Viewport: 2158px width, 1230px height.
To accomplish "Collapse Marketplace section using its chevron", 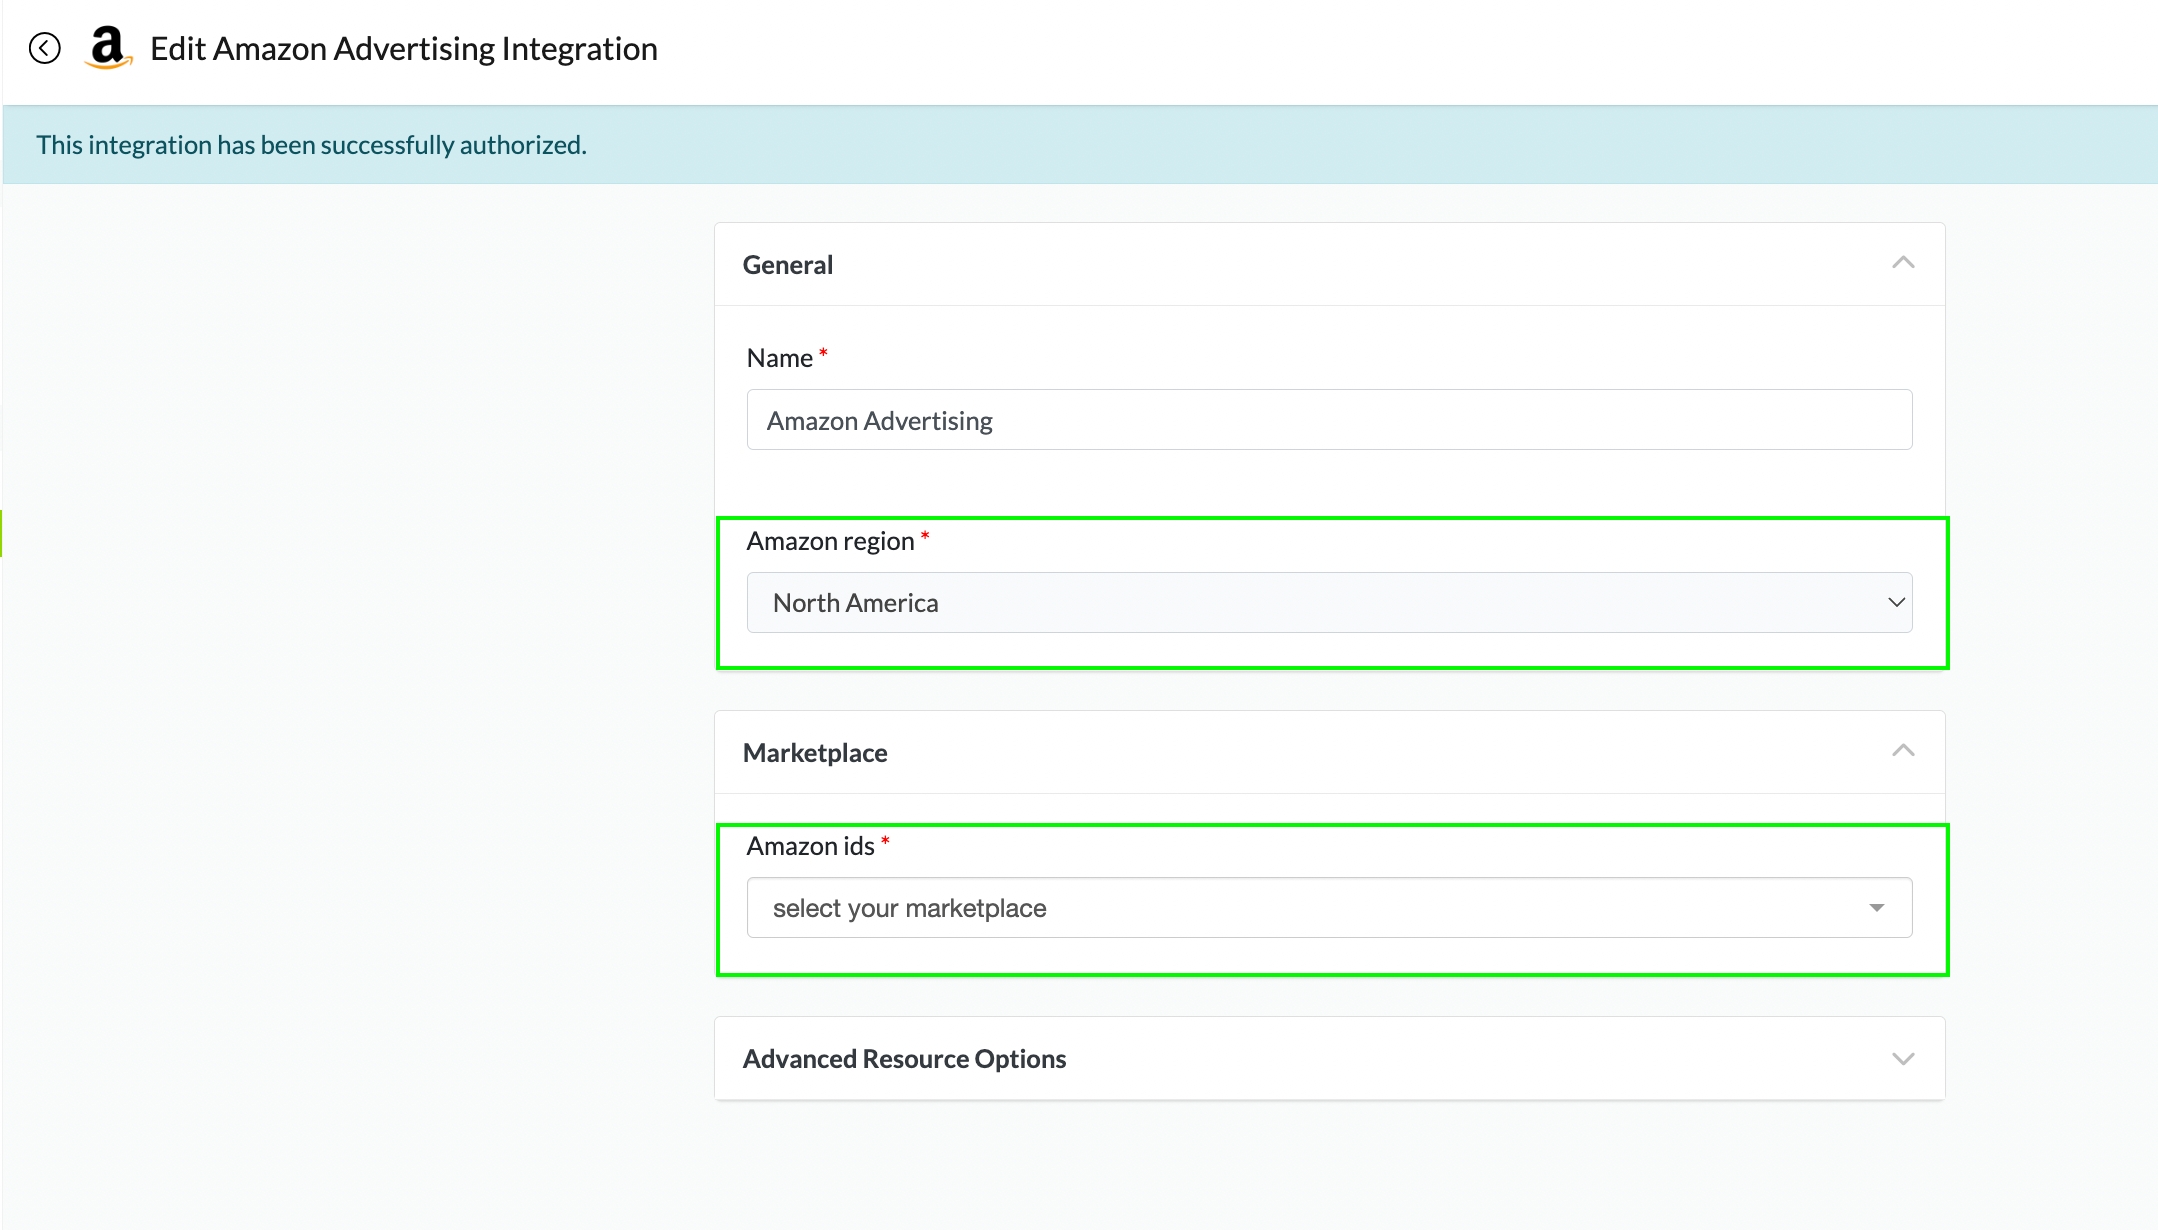I will coord(1902,751).
